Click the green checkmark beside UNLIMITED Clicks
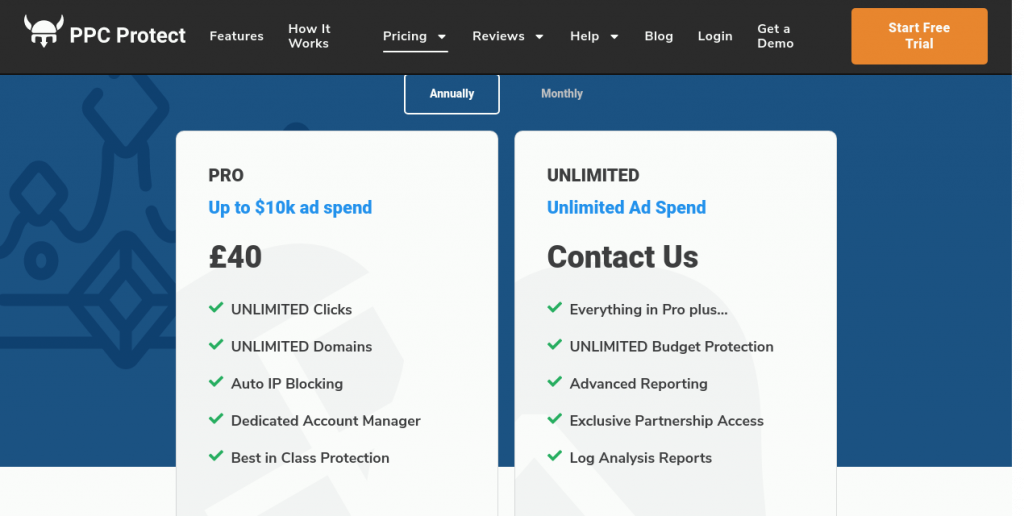This screenshot has width=1024, height=516. (216, 308)
